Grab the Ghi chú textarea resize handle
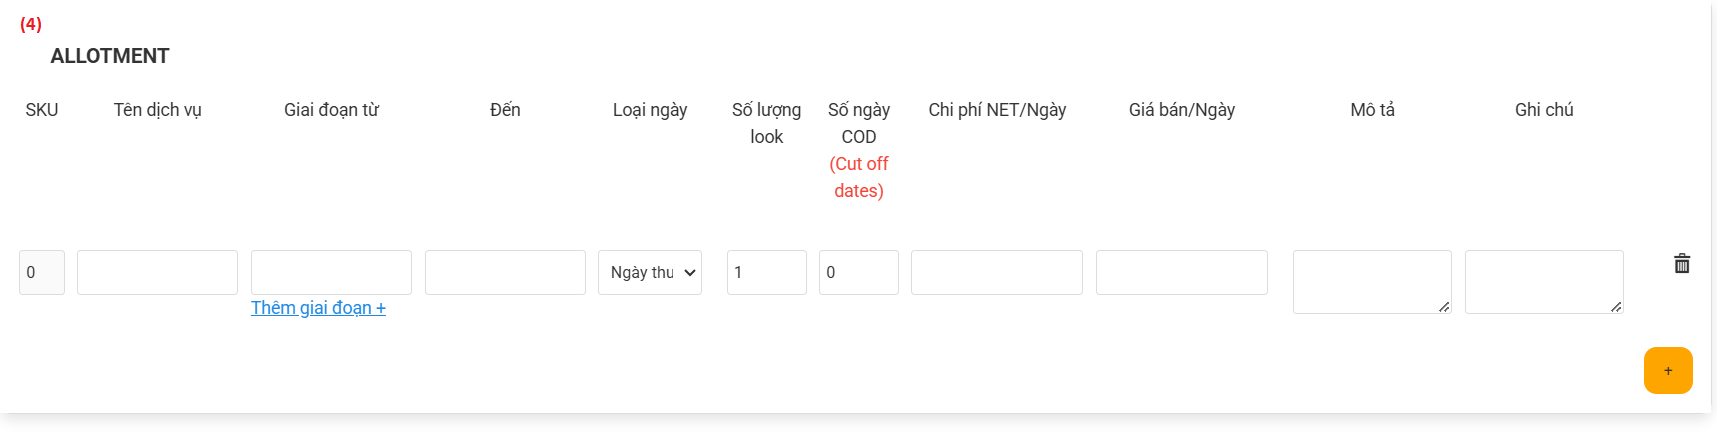The height and width of the screenshot is (437, 1717). (1616, 307)
